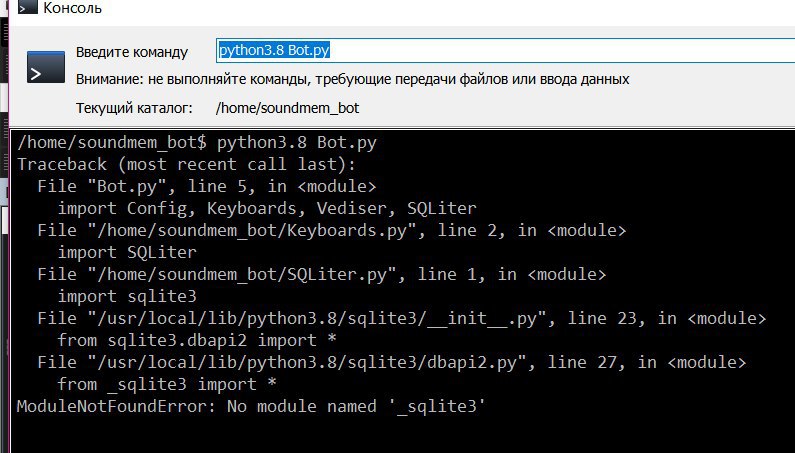
Task: Click the command input field containing python3.8 Bot.py
Action: pyautogui.click(x=505, y=50)
